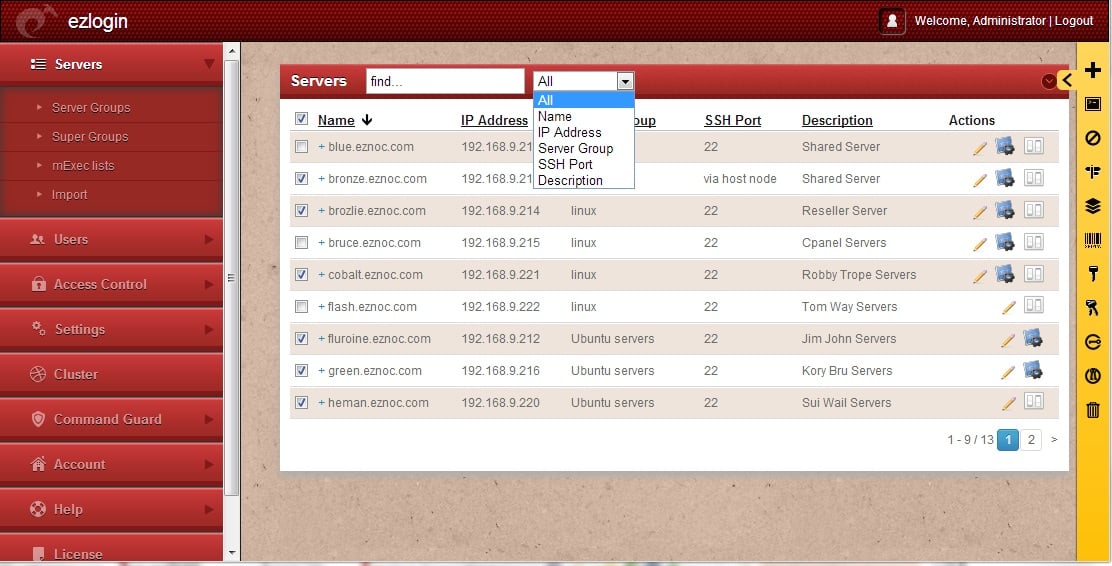This screenshot has height=566, width=1112.
Task: Choose Server Group in the filter dropdown list
Action: (x=584, y=148)
